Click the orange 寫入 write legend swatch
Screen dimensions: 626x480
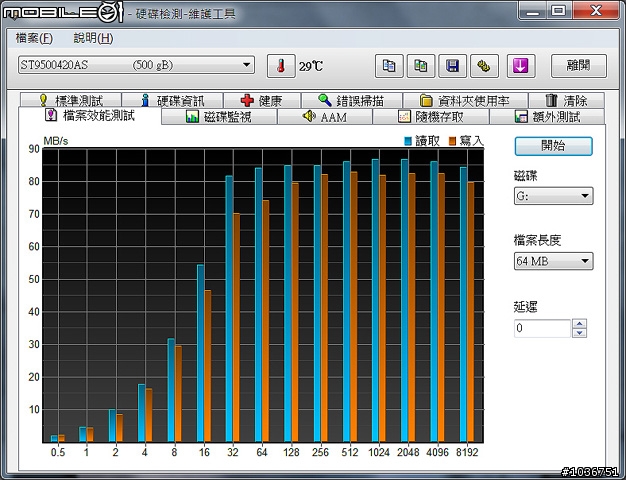click(x=452, y=141)
